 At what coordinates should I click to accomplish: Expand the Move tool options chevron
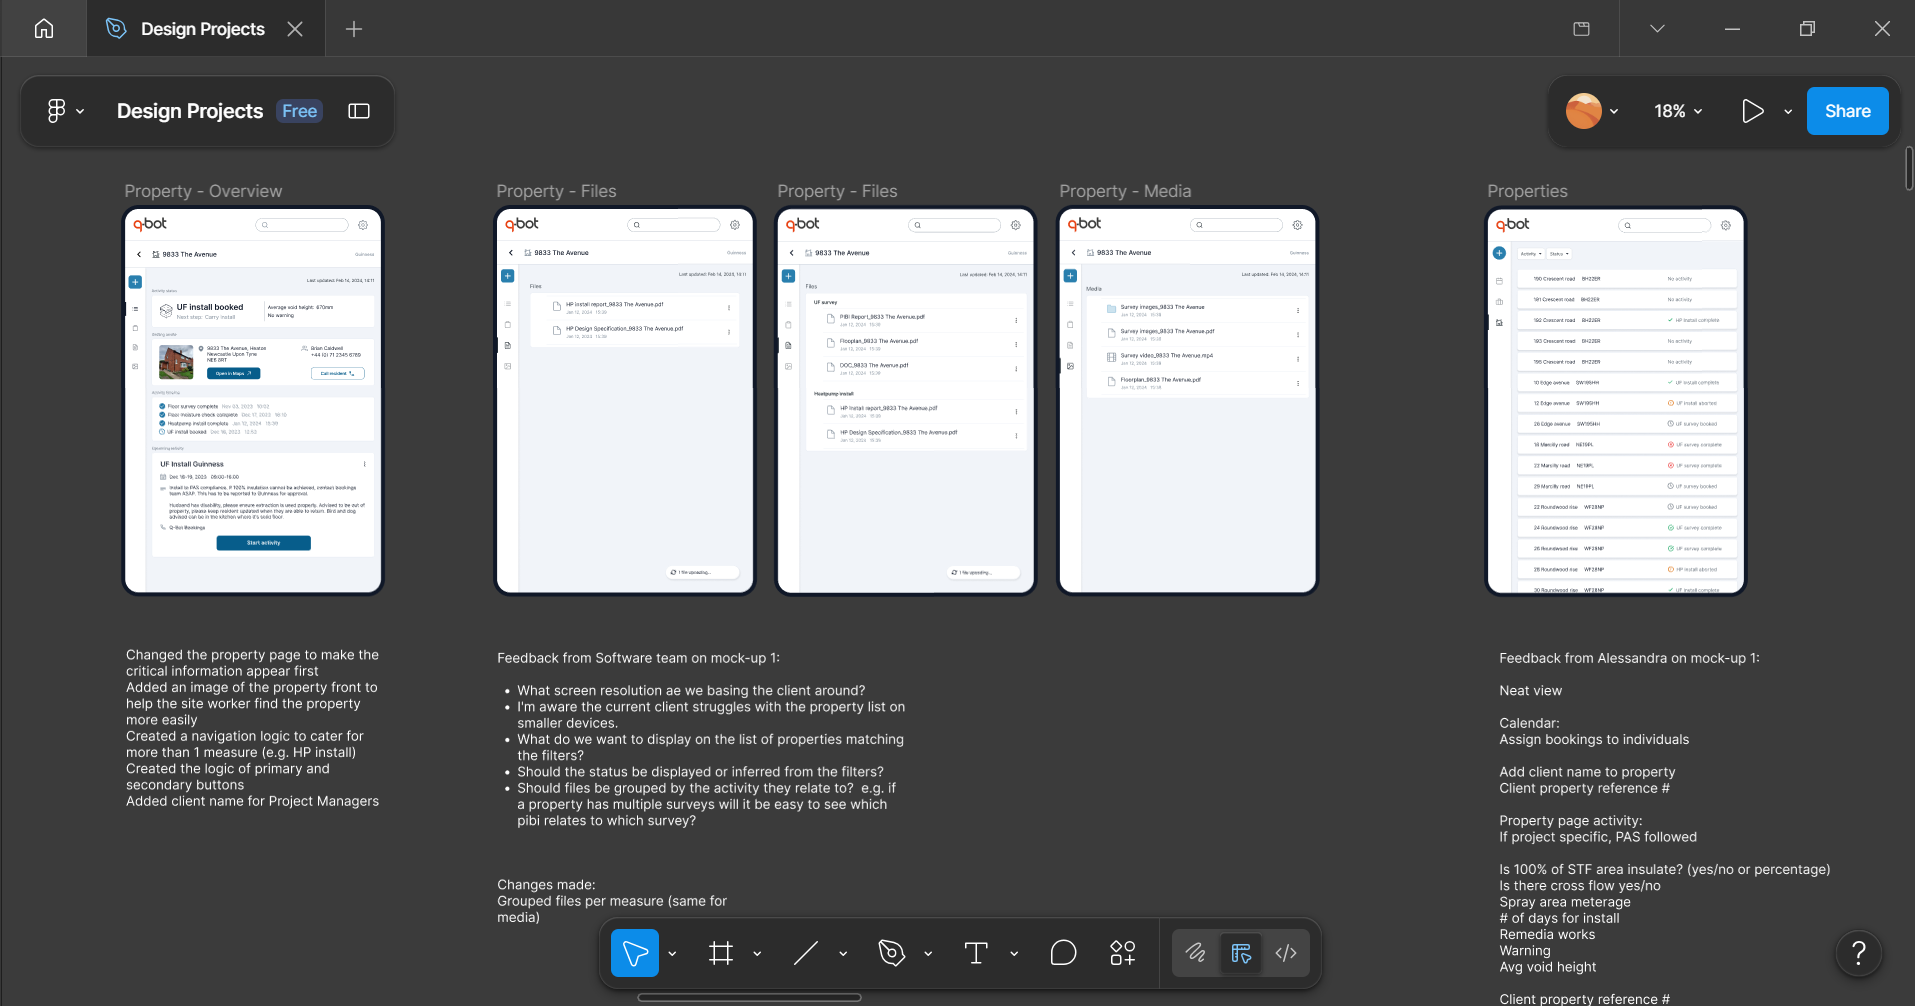pos(672,954)
